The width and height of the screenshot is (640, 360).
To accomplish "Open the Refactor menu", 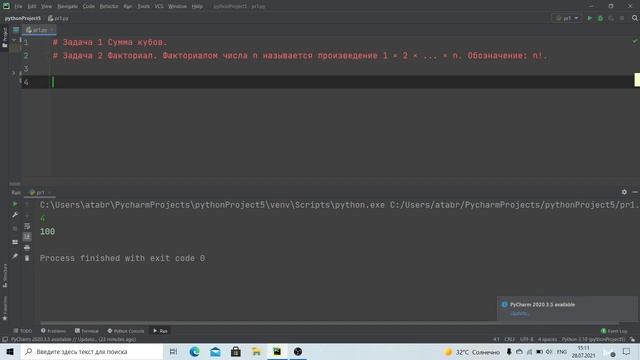I will coord(109,7).
